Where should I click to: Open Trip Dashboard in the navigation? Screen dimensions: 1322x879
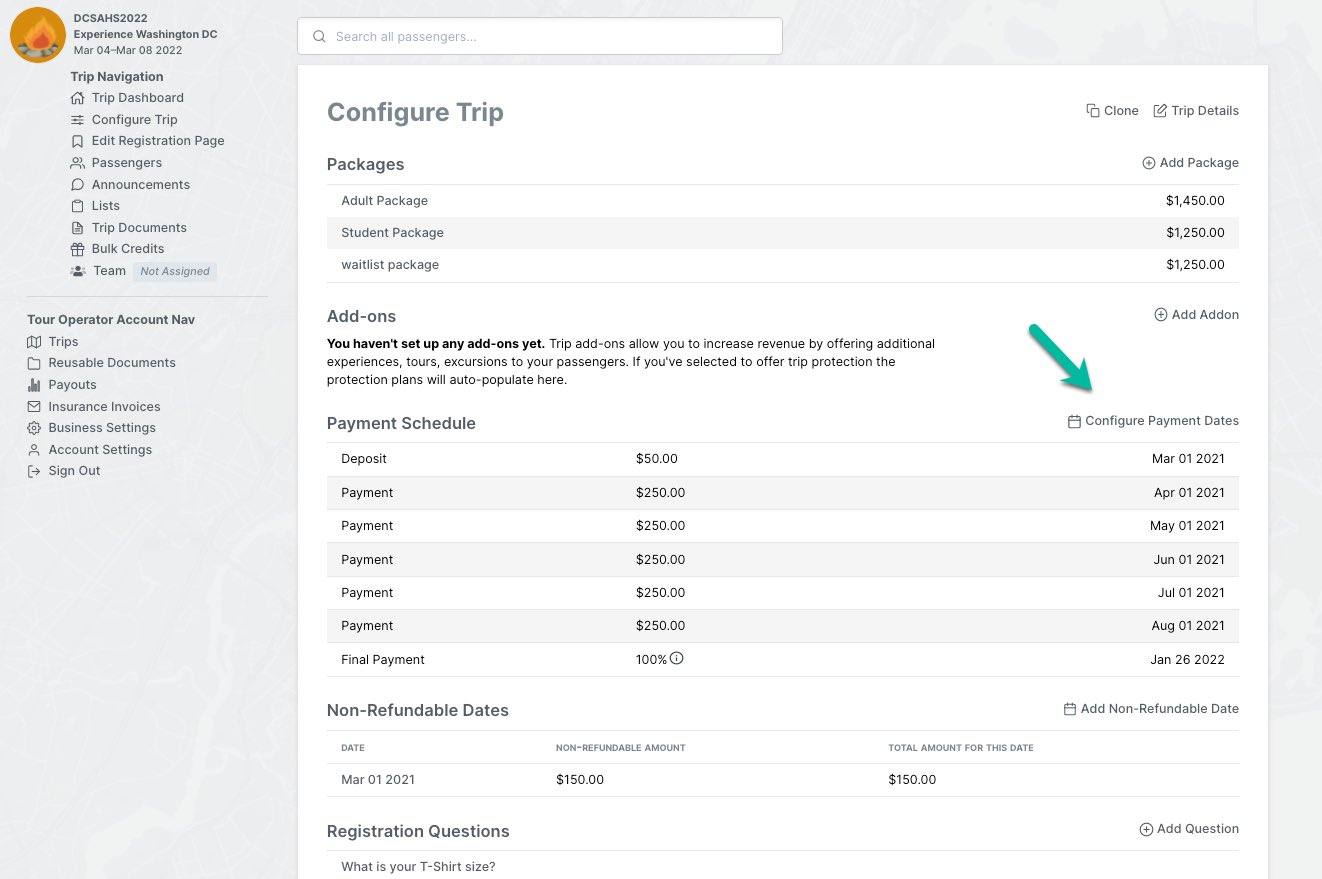(137, 98)
